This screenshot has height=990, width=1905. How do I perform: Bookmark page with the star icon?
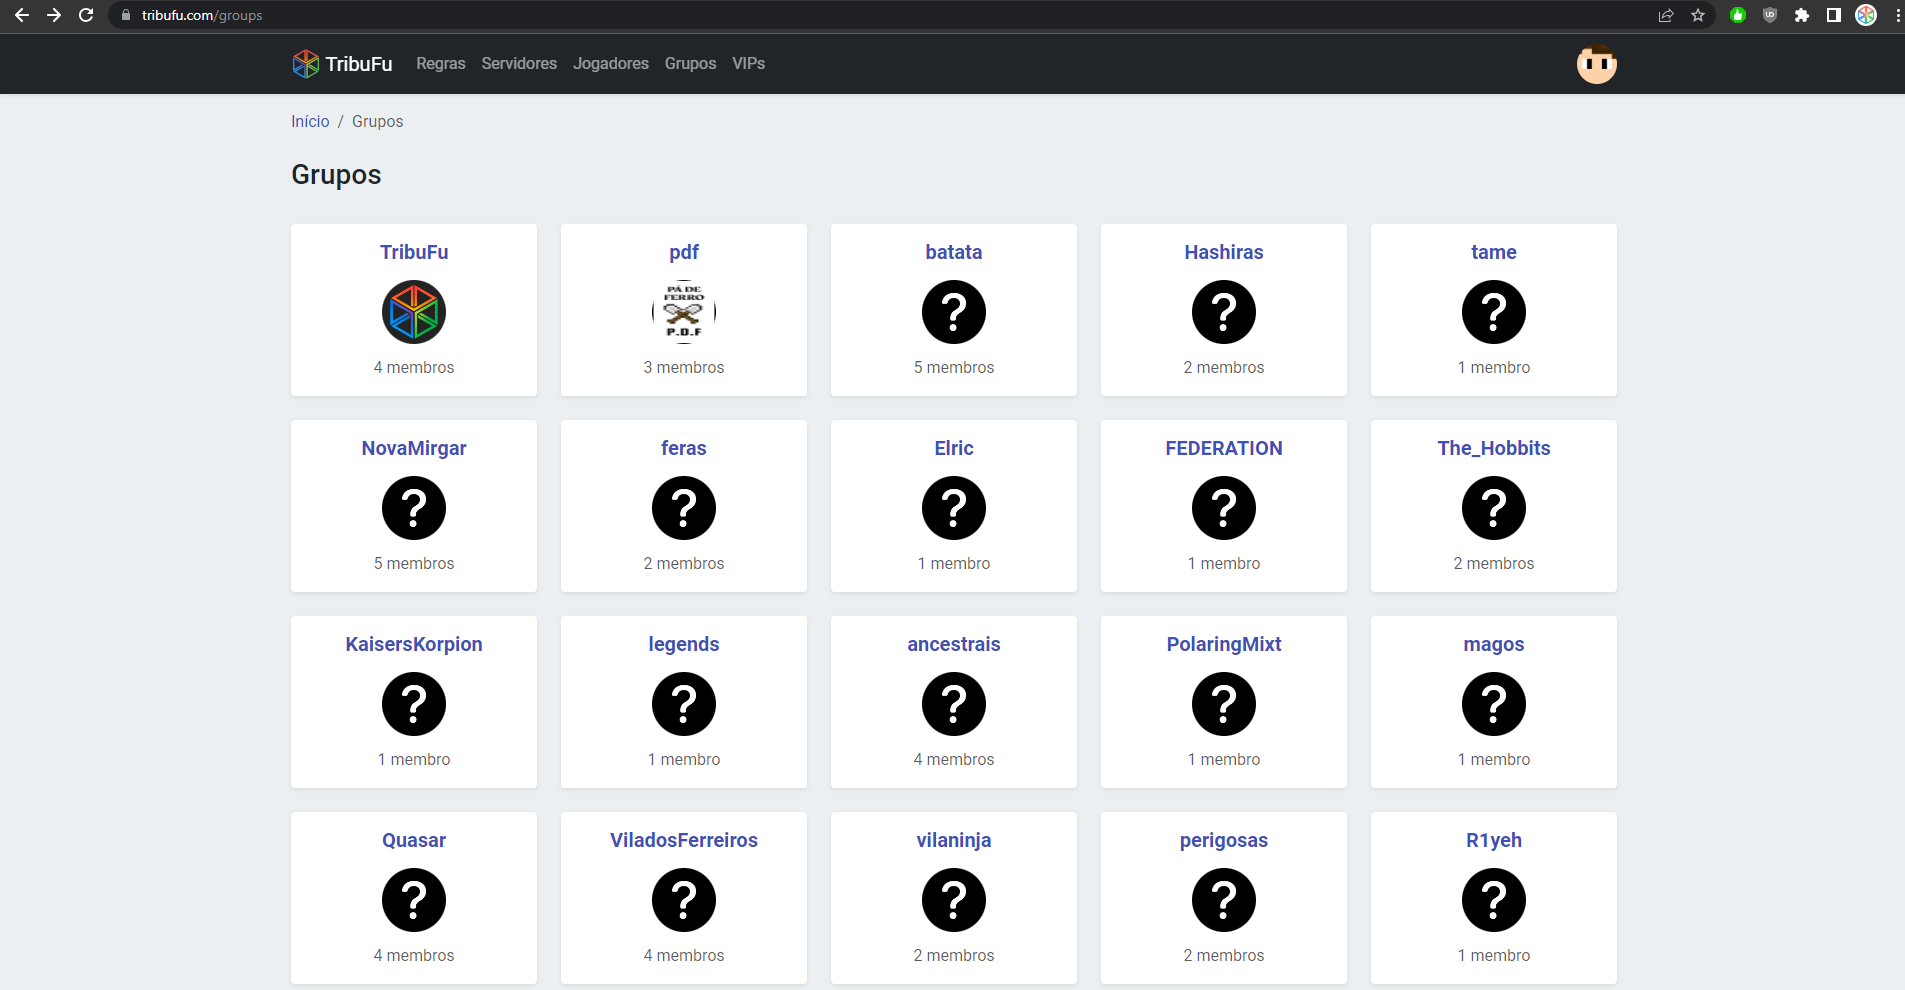[1698, 15]
